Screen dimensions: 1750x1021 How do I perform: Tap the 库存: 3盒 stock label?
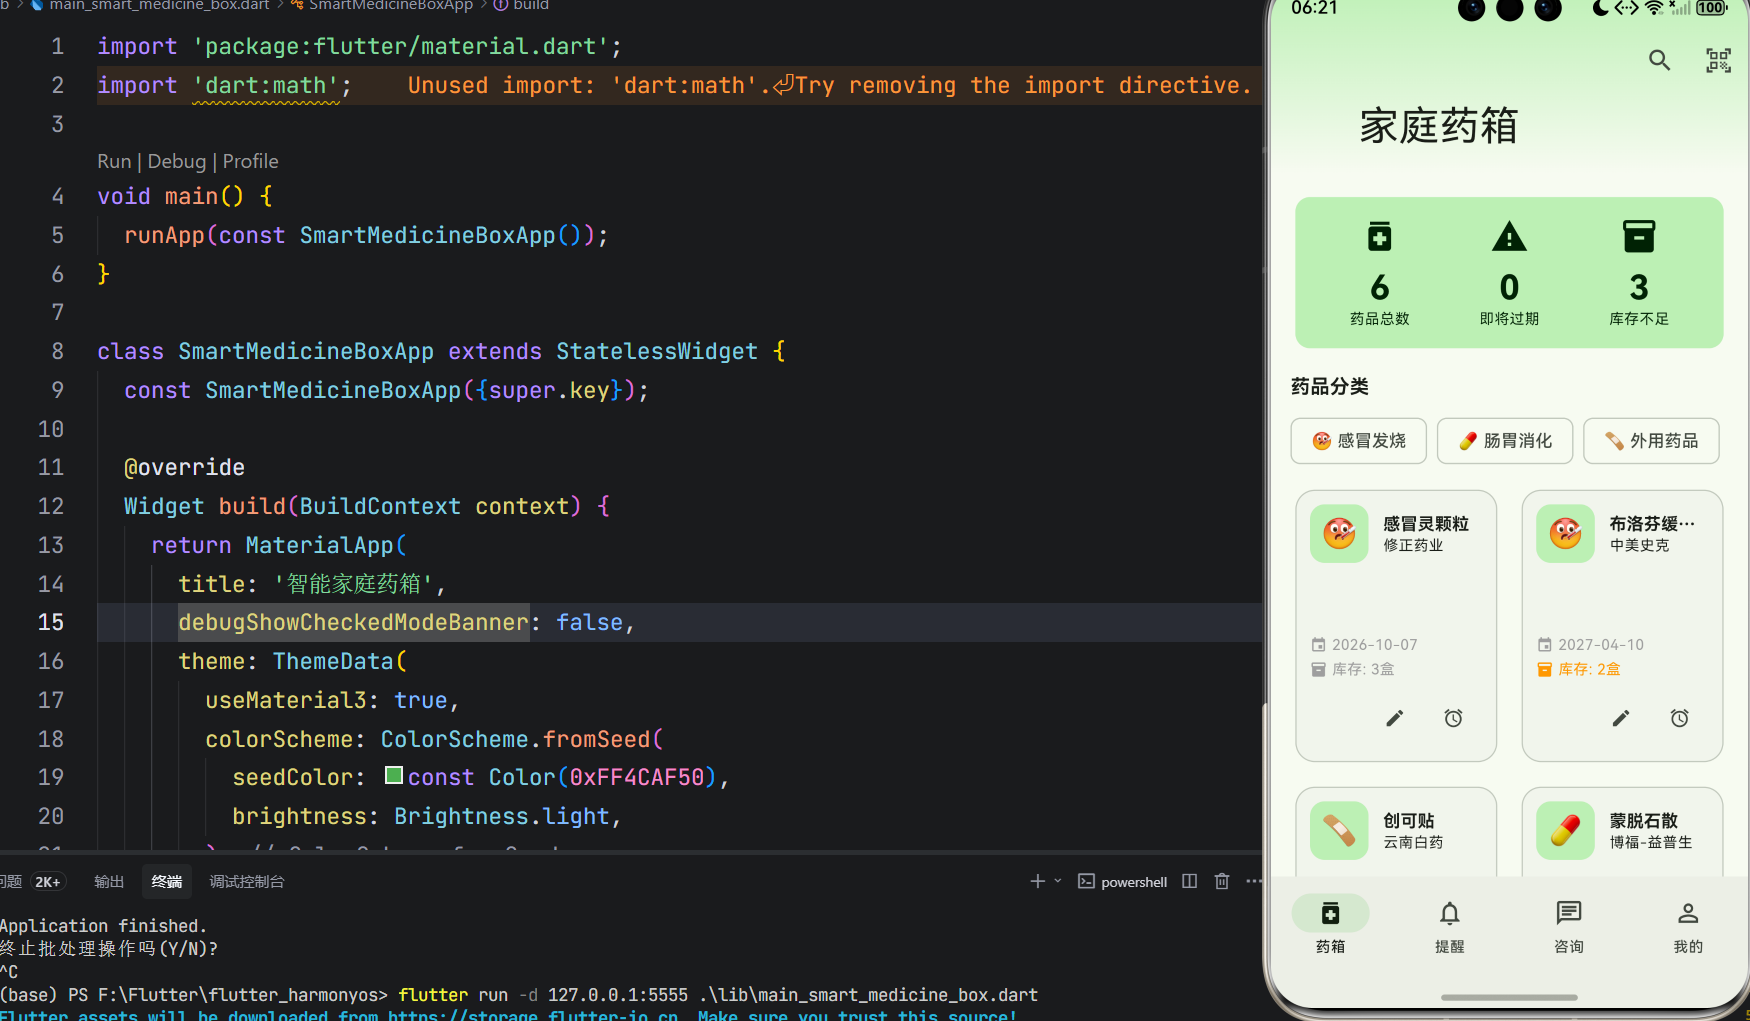(1363, 669)
